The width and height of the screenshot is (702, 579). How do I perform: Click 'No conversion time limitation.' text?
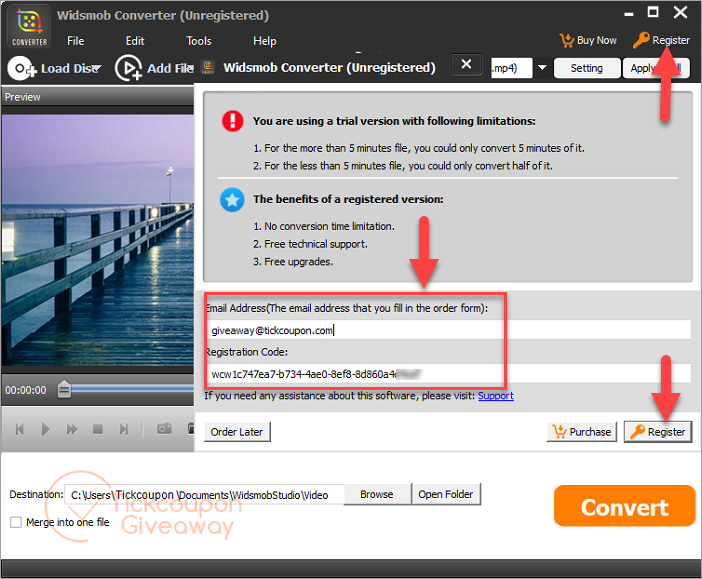coord(330,227)
